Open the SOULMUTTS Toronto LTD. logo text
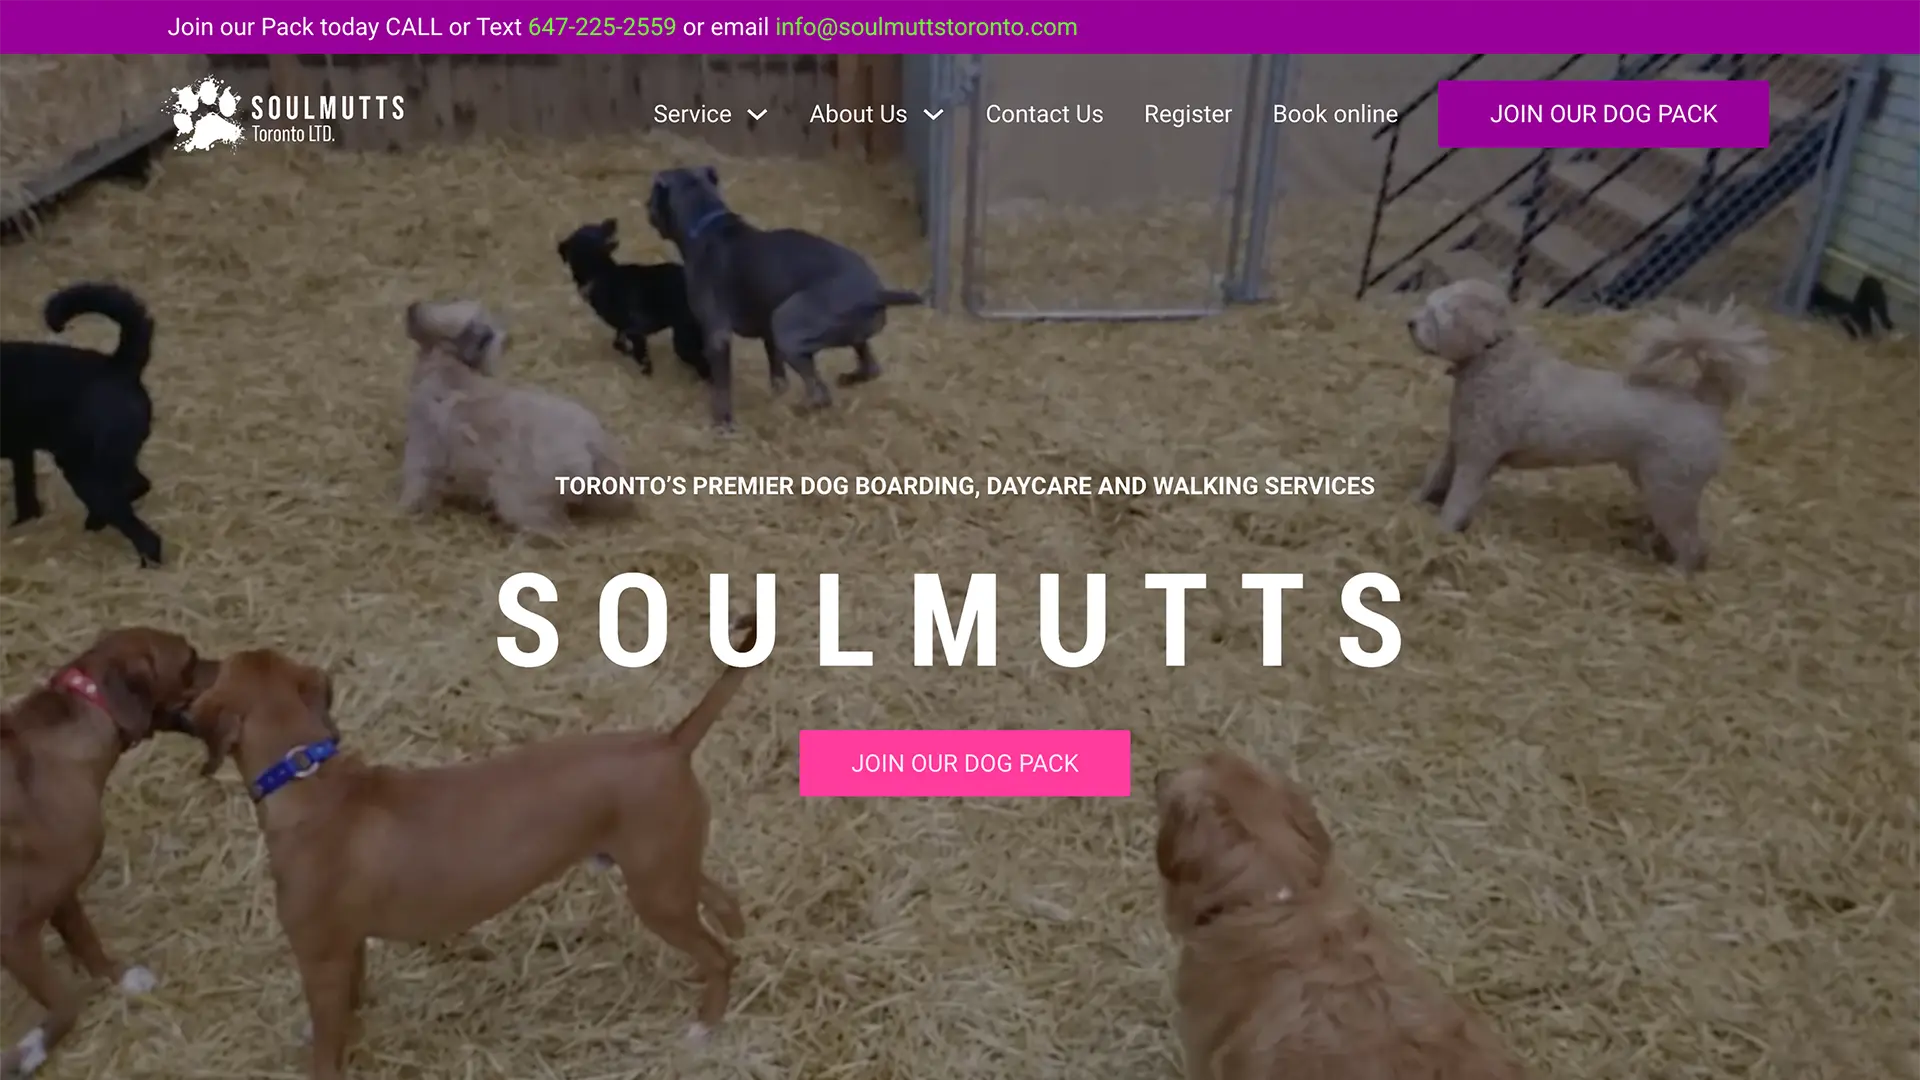 pyautogui.click(x=327, y=118)
